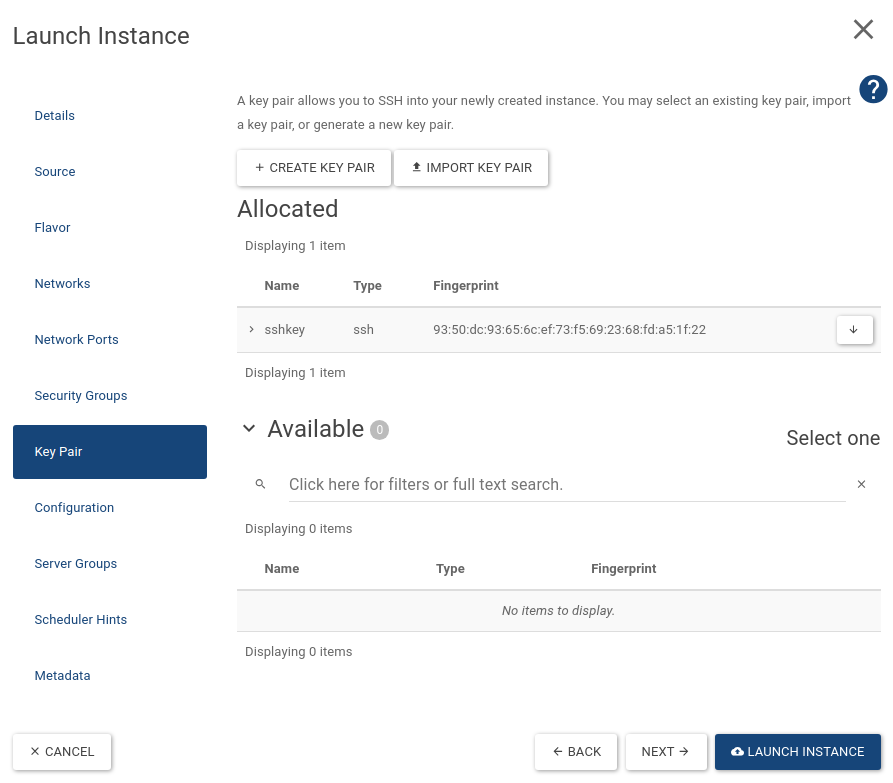Collapse the Available section
Screen dimensions: 893x783
point(249,429)
